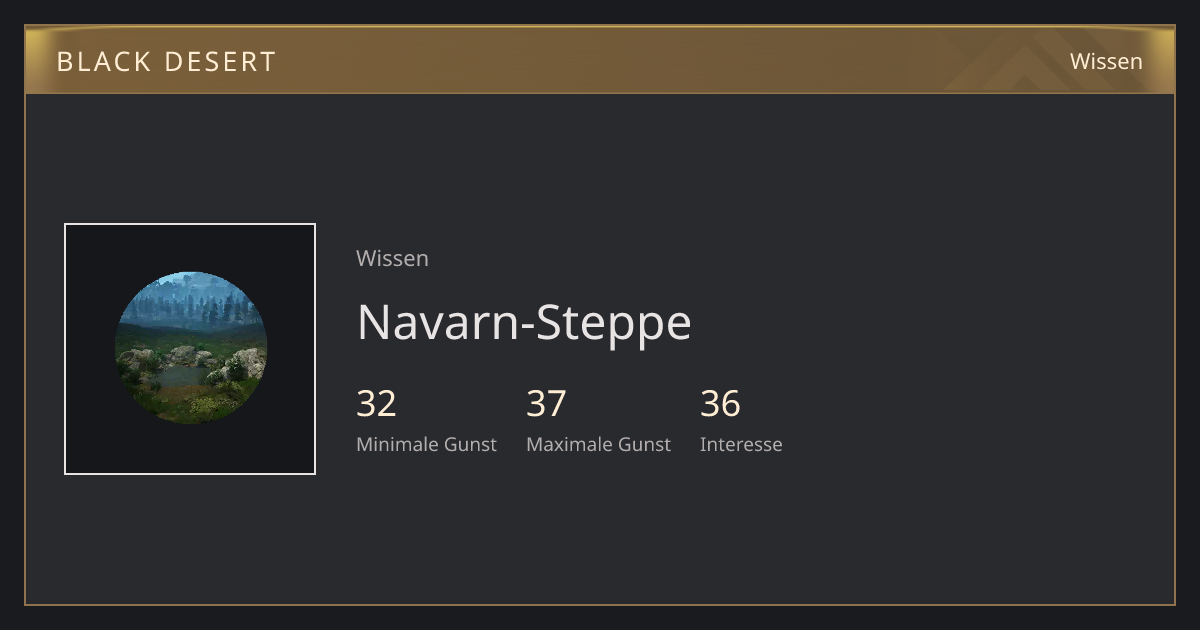Select the chevron emblem in gold header
The width and height of the screenshot is (1200, 630).
click(1030, 62)
